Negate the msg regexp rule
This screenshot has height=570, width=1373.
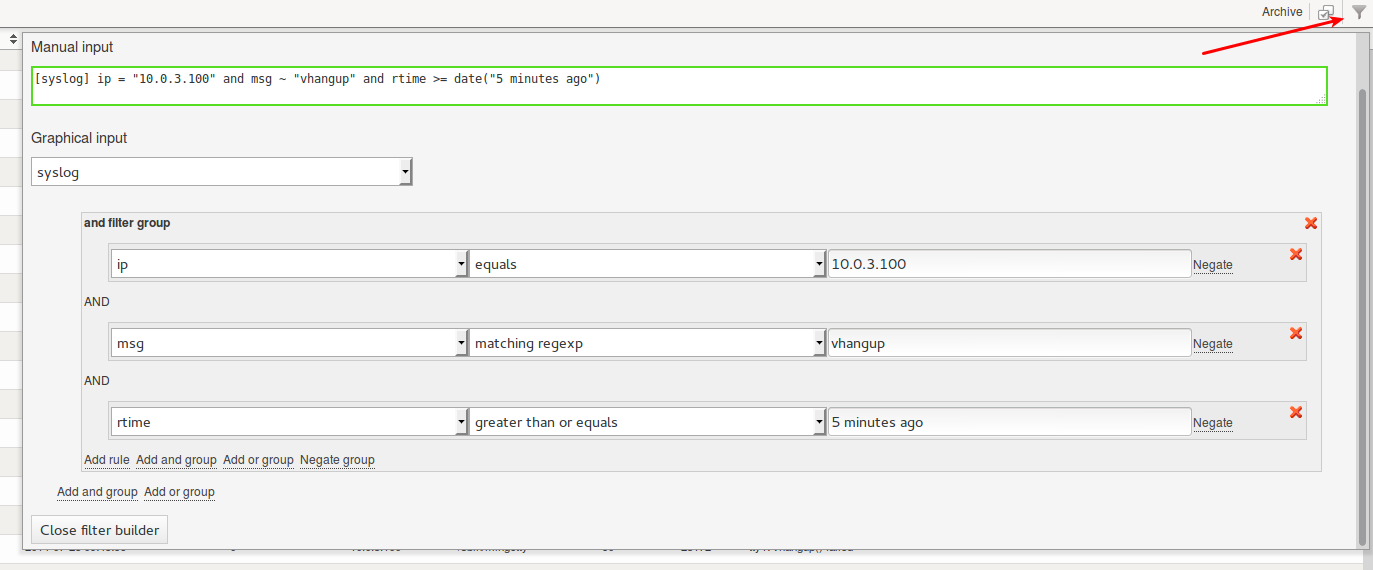[1213, 344]
